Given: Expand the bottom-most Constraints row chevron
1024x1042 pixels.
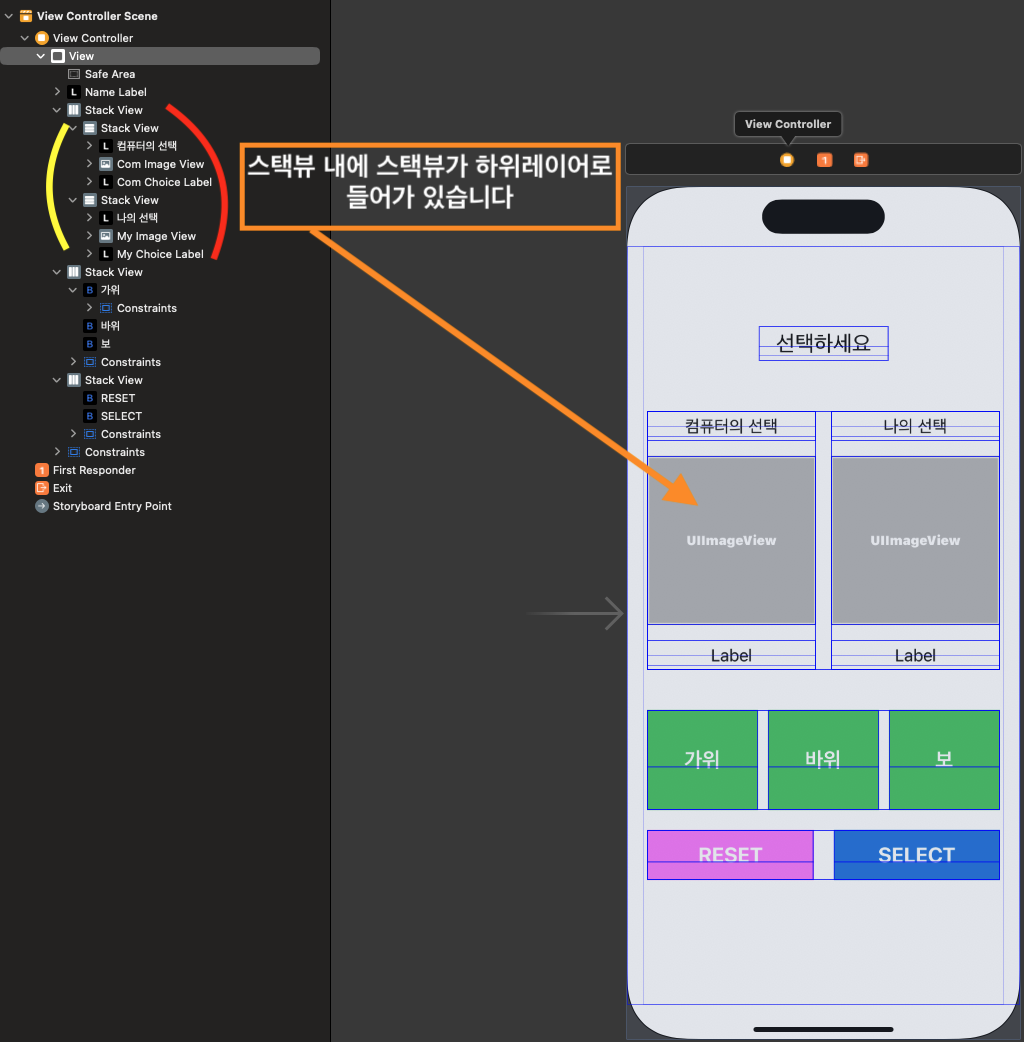Looking at the screenshot, I should click(57, 452).
